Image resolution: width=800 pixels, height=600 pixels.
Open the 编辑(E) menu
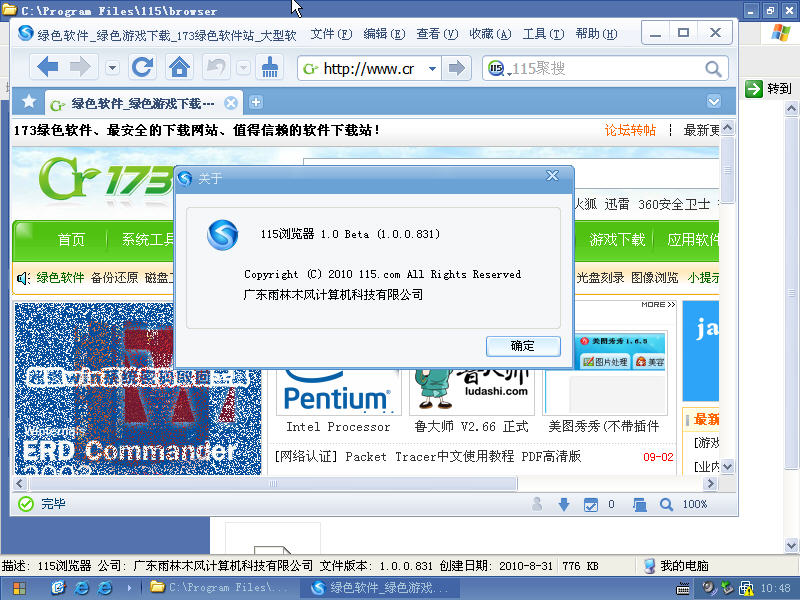click(384, 34)
